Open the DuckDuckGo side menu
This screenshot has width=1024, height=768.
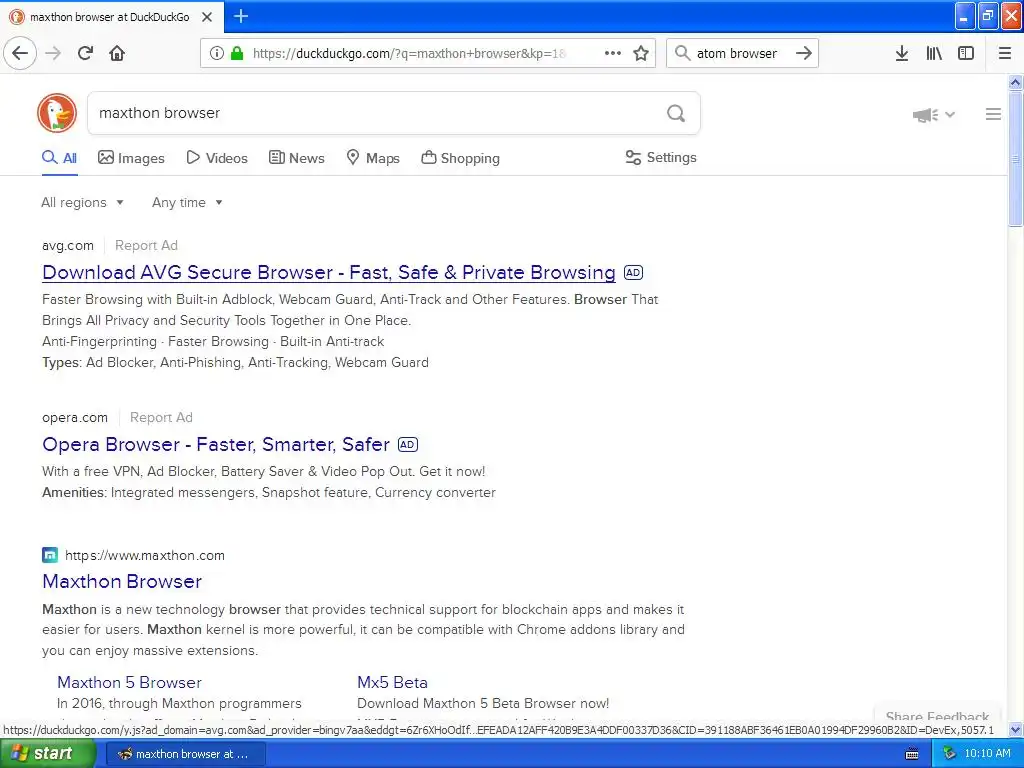click(x=993, y=114)
